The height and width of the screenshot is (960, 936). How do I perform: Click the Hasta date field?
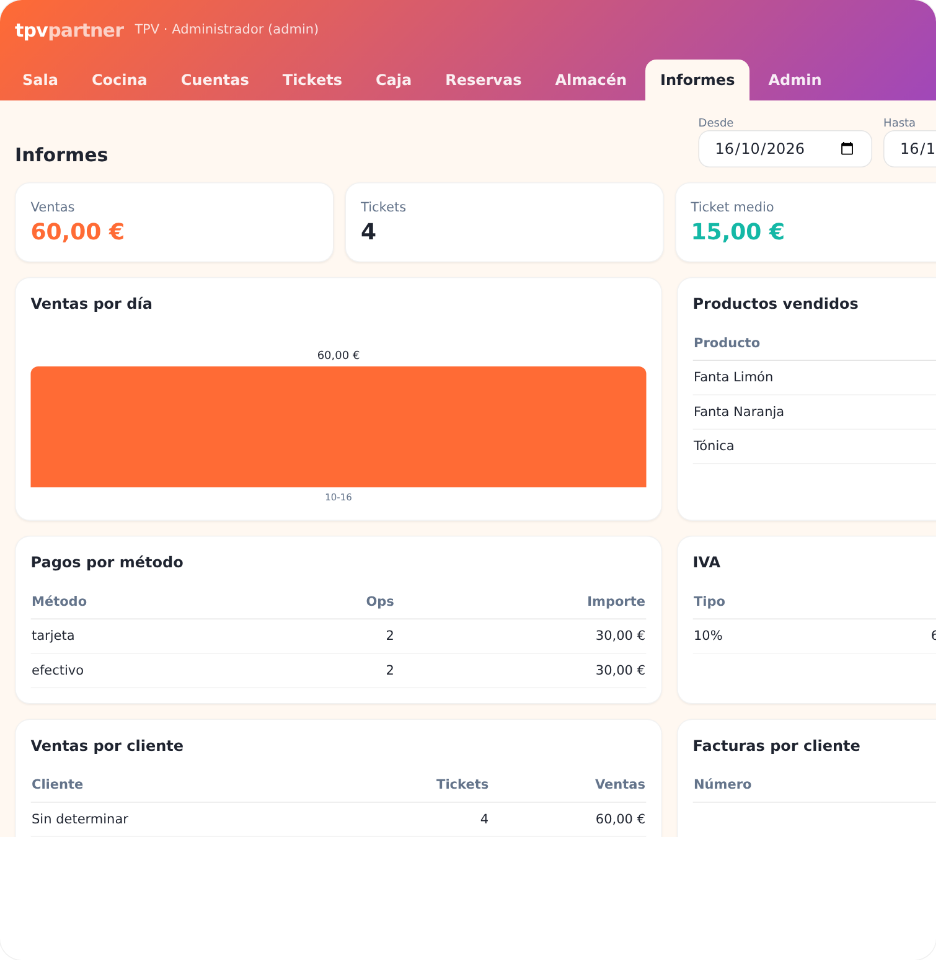point(910,149)
